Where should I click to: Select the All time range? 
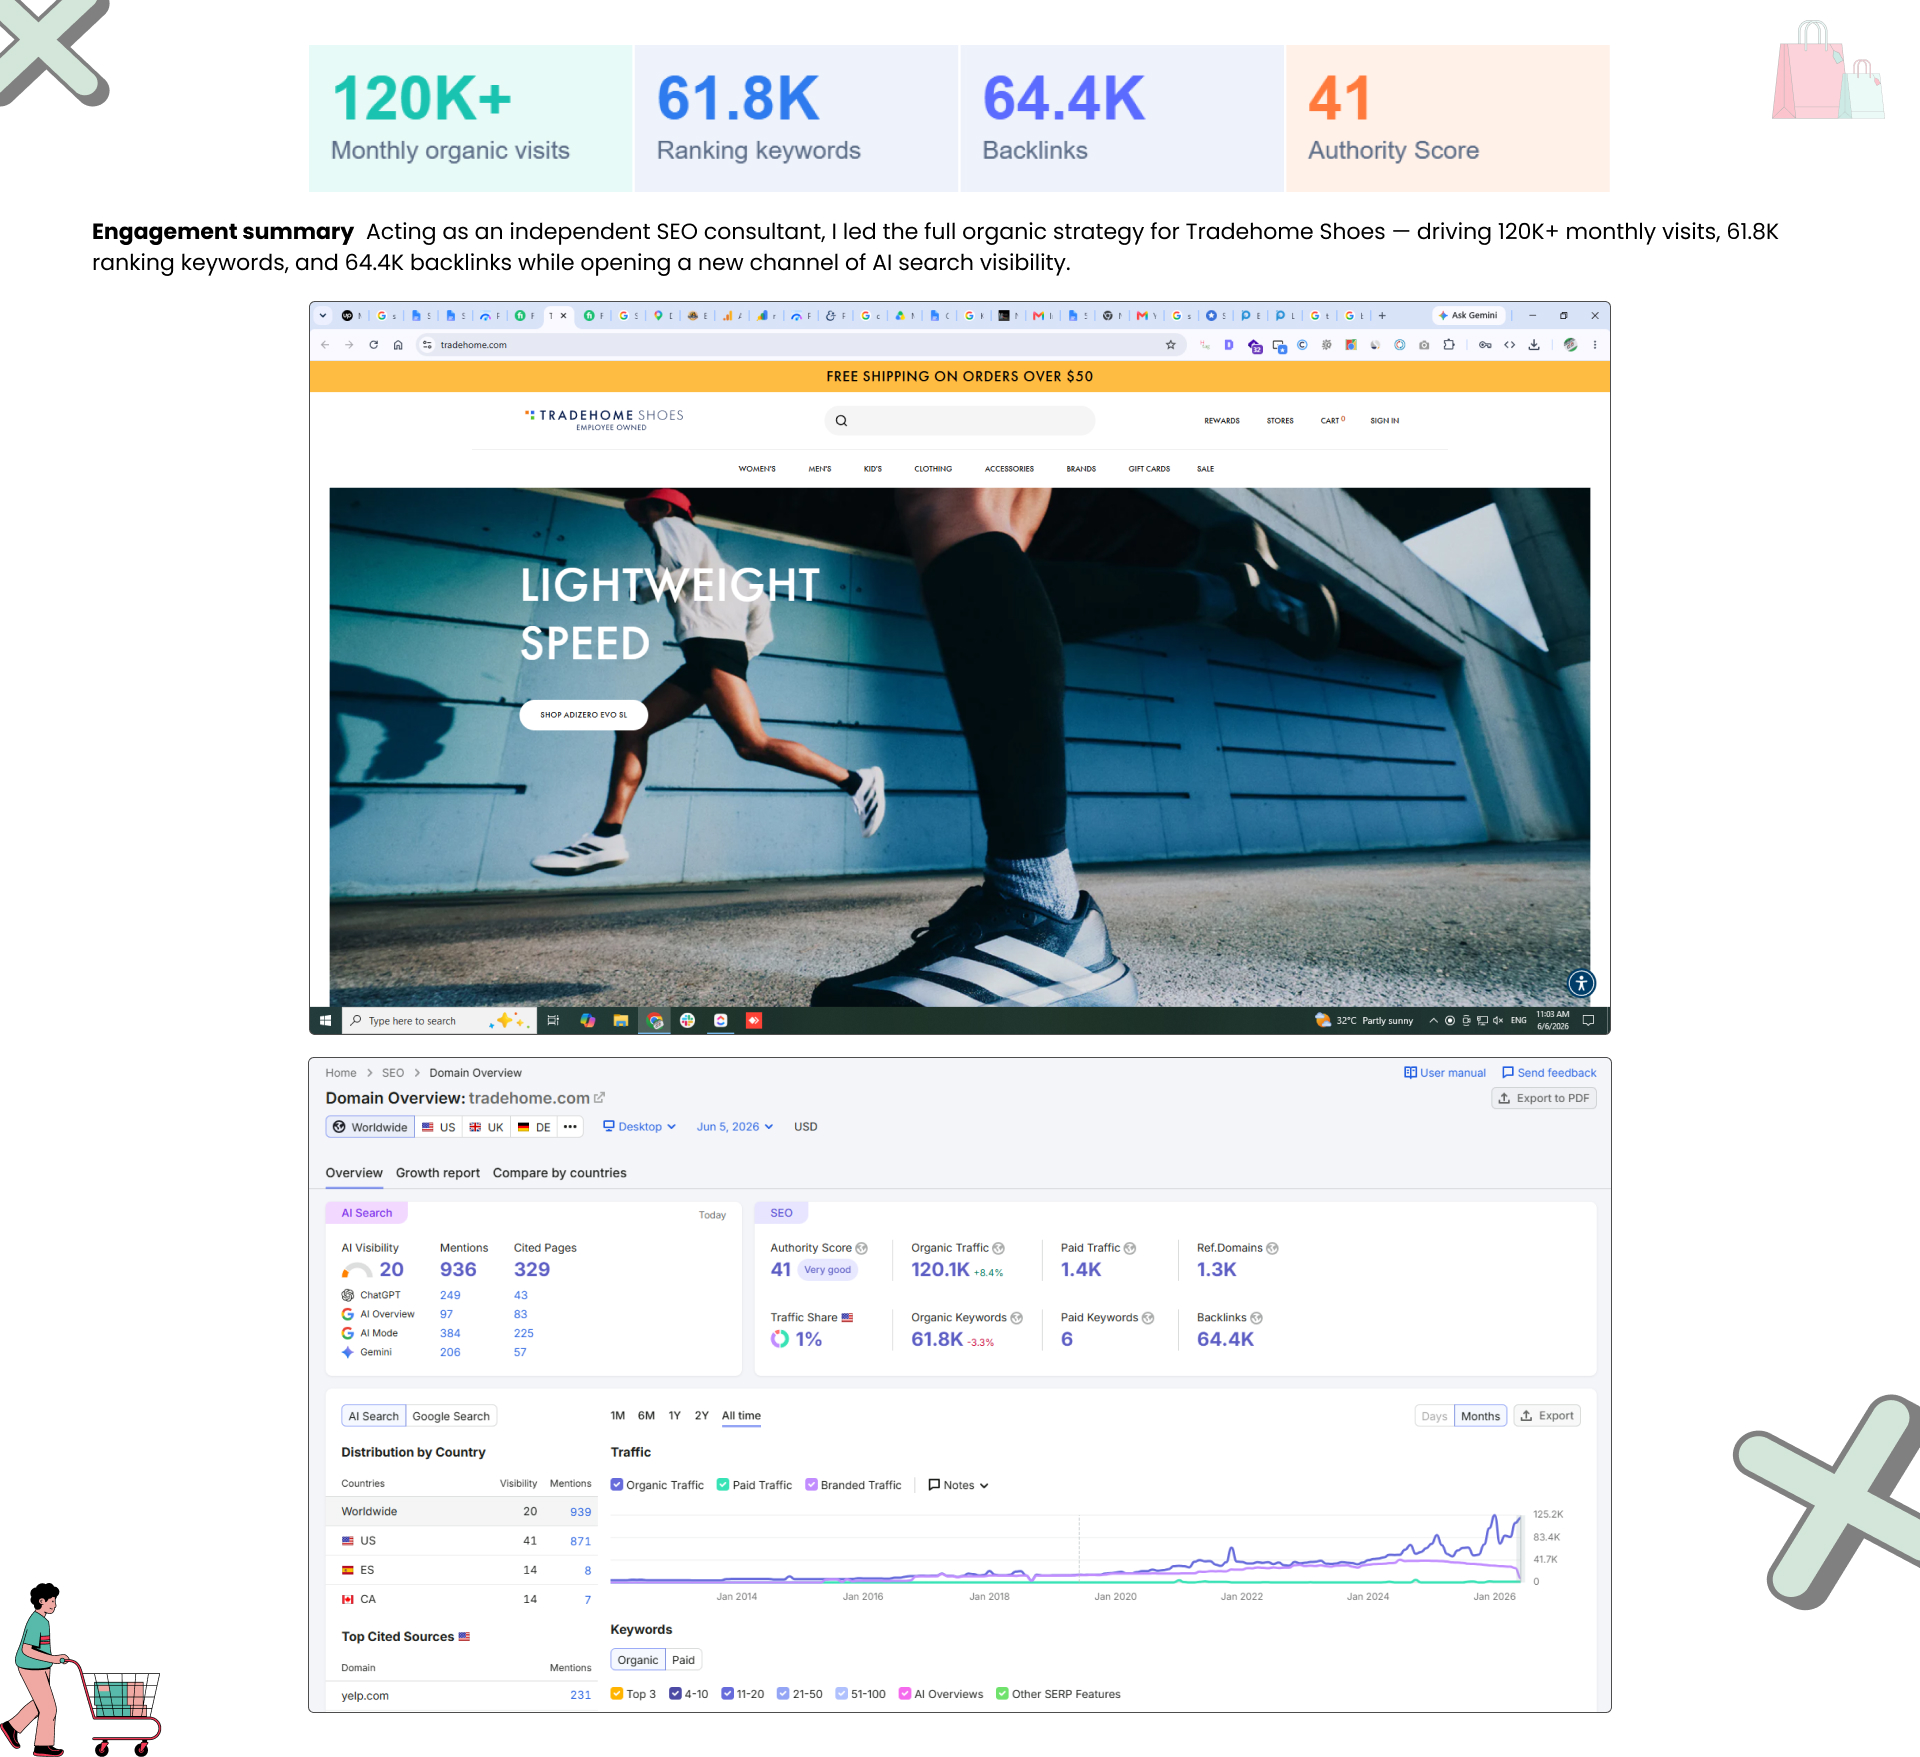tap(741, 1416)
